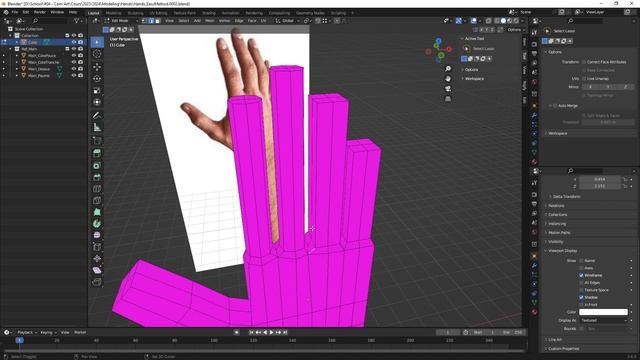Toggle Wireframe checkbox in Viewport Display
The width and height of the screenshot is (640, 360).
click(581, 276)
